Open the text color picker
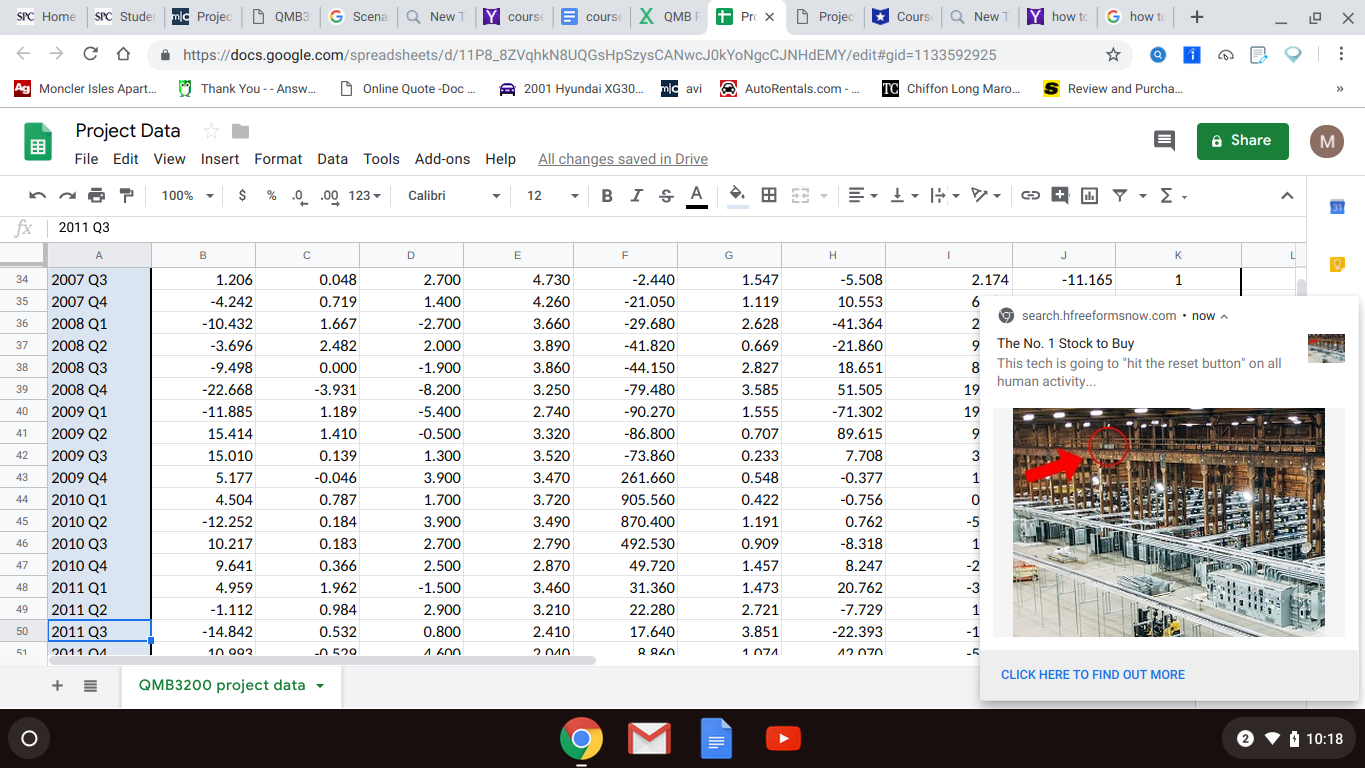 [697, 196]
